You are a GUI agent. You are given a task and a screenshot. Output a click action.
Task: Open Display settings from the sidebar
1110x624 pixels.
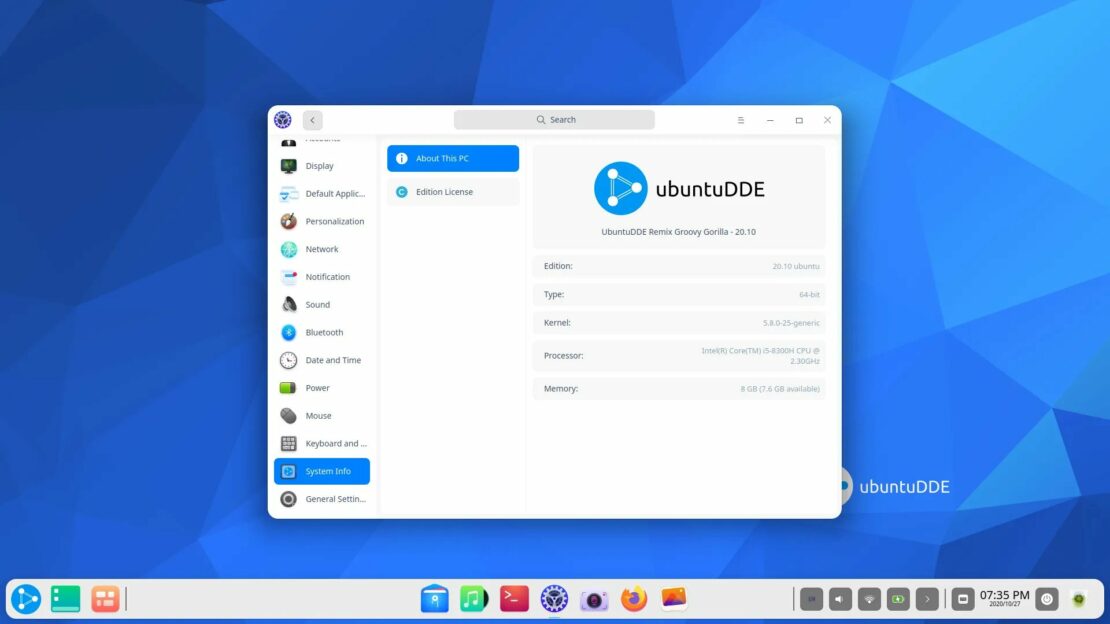click(x=322, y=166)
